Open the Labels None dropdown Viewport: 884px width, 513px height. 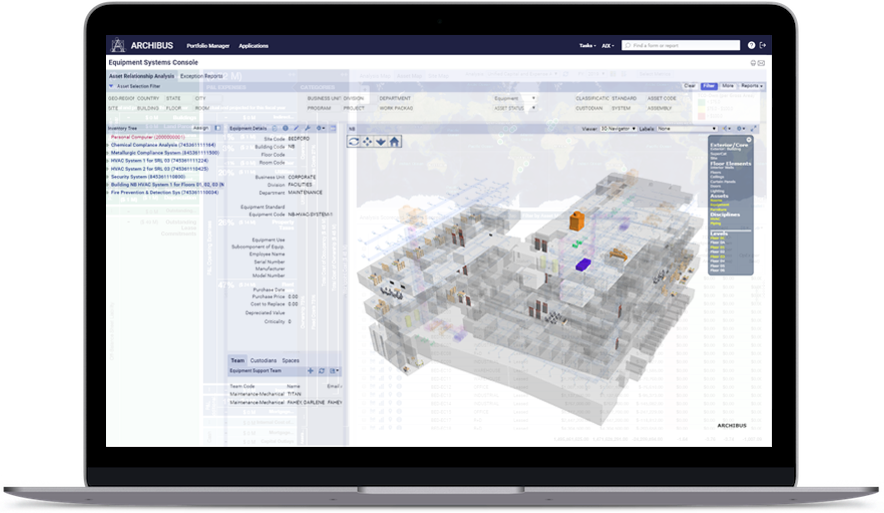[x=687, y=129]
